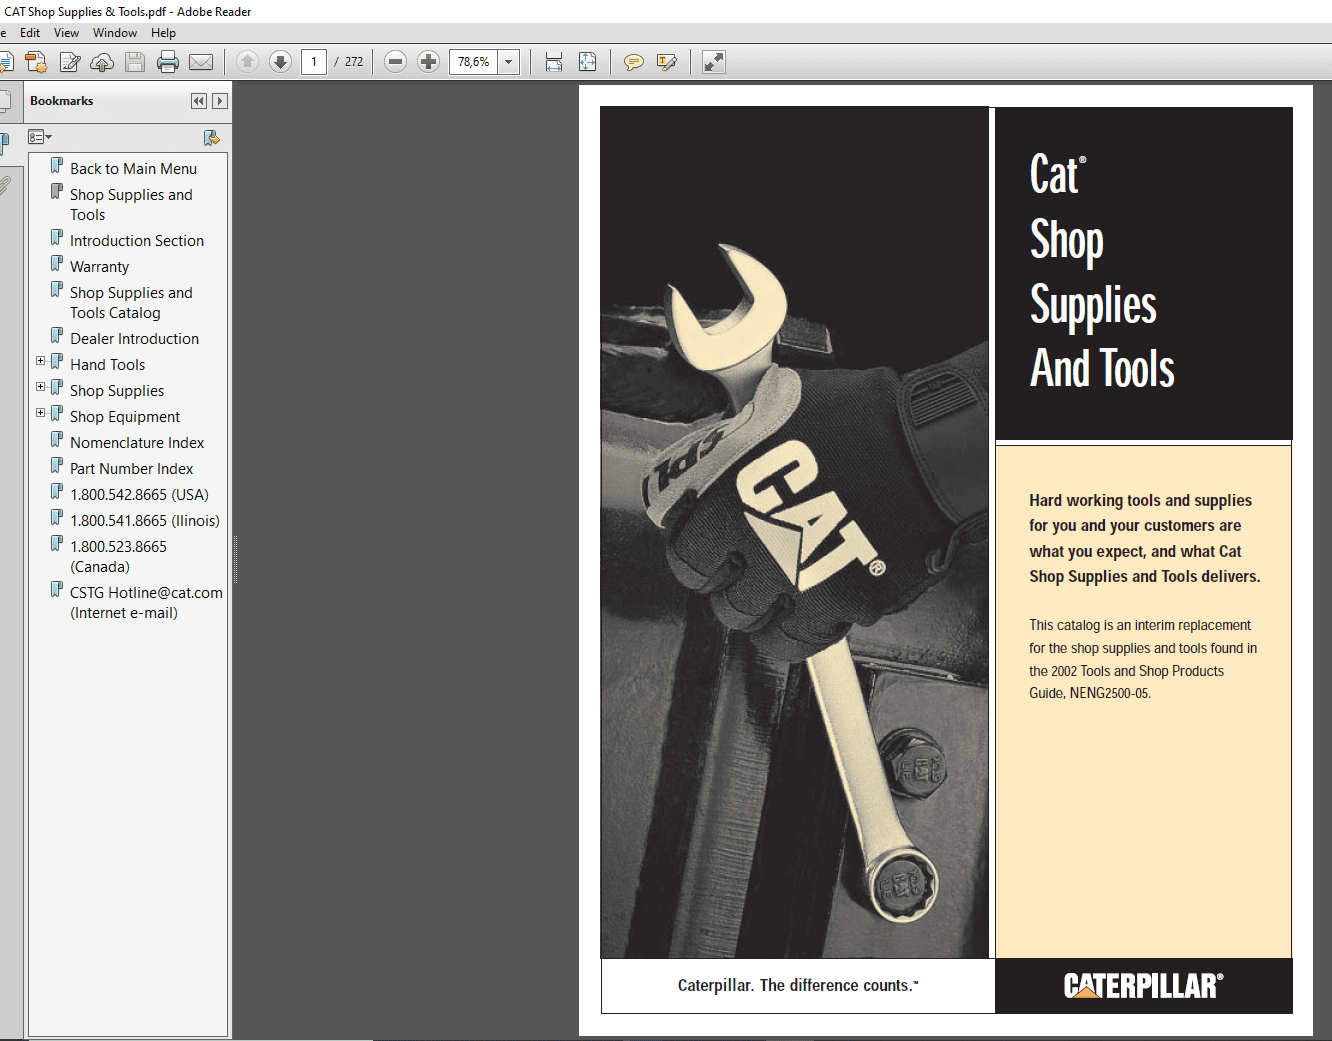
Task: Click the Caterpillar logo on the page
Action: click(1143, 986)
